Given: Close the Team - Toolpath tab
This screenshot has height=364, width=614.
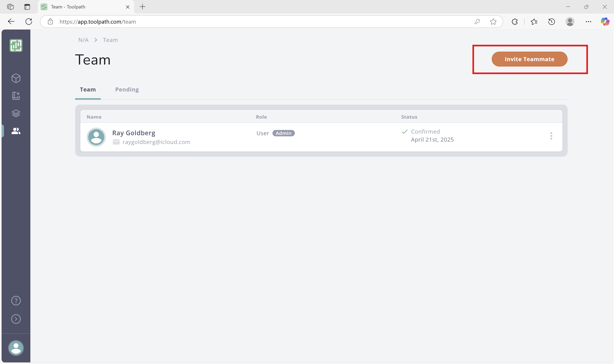Looking at the screenshot, I should tap(127, 7).
